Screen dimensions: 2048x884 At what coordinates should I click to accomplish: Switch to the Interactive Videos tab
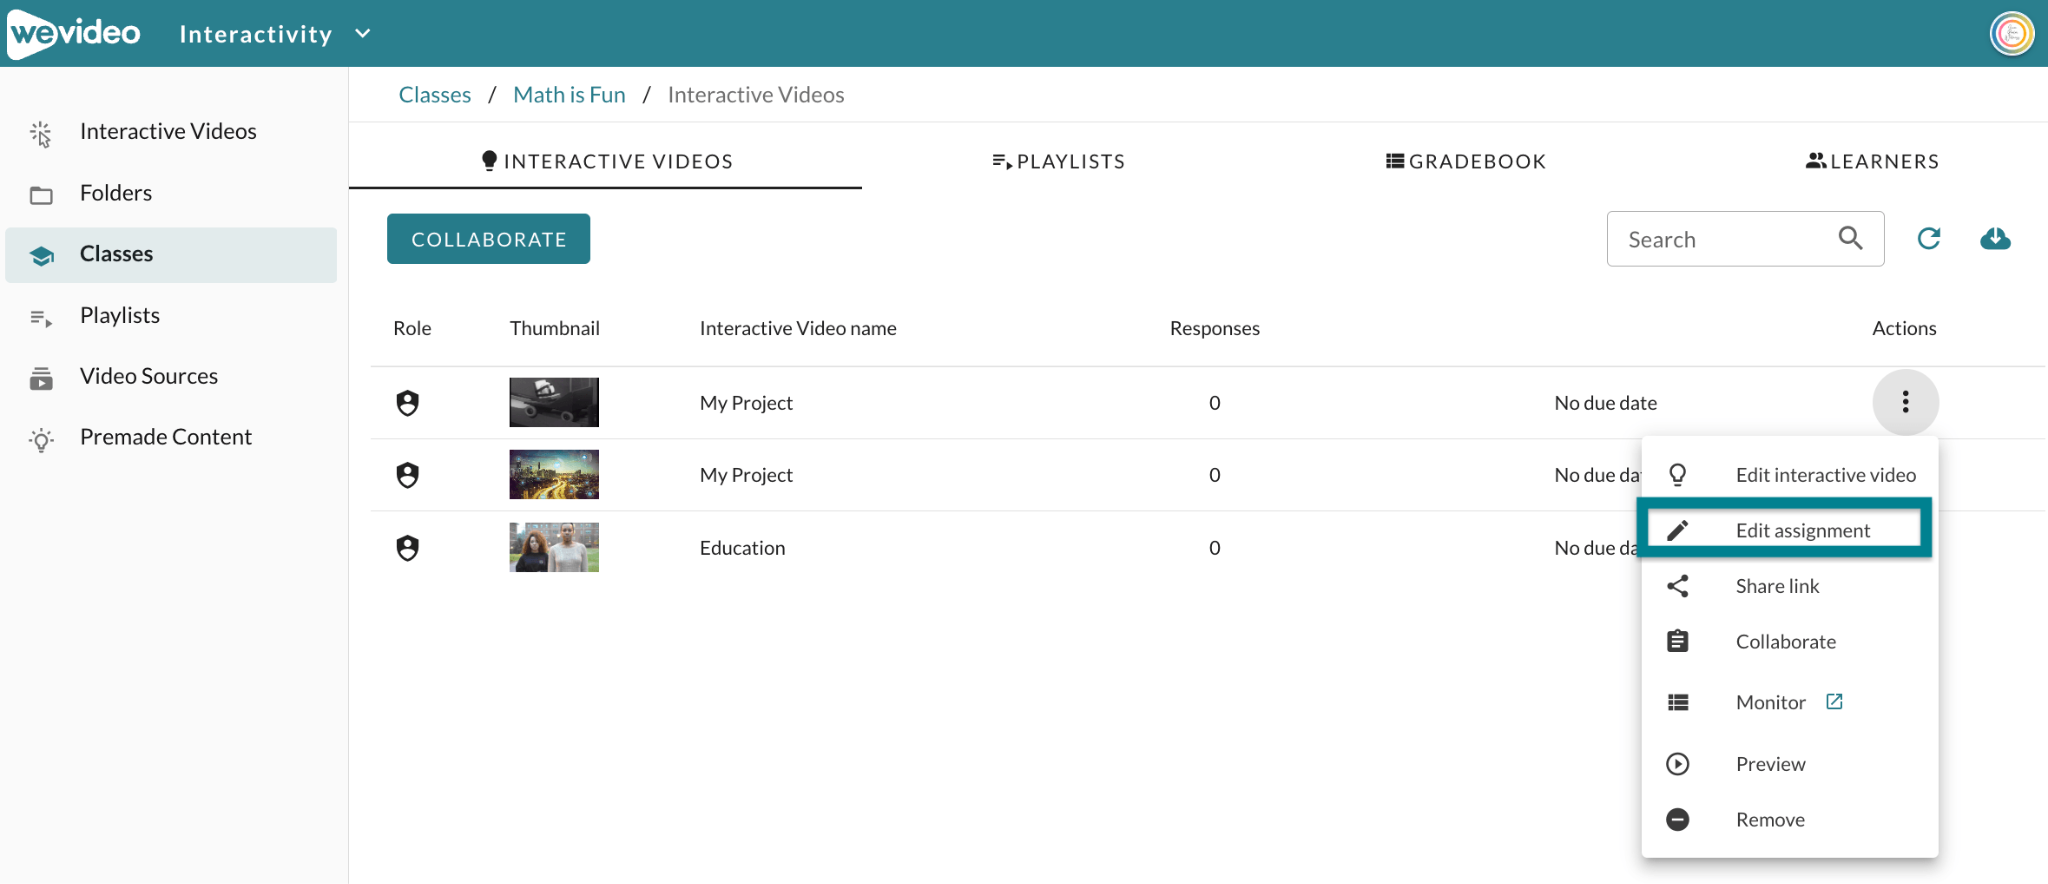(x=606, y=161)
